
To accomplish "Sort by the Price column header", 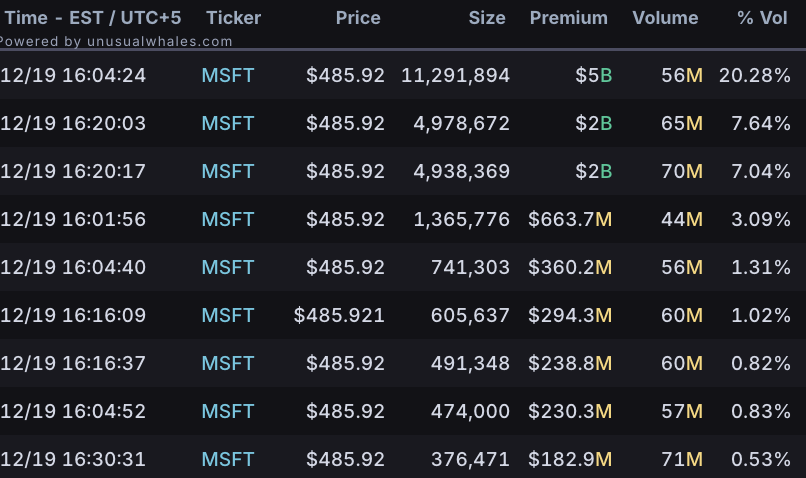I will click(x=358, y=18).
